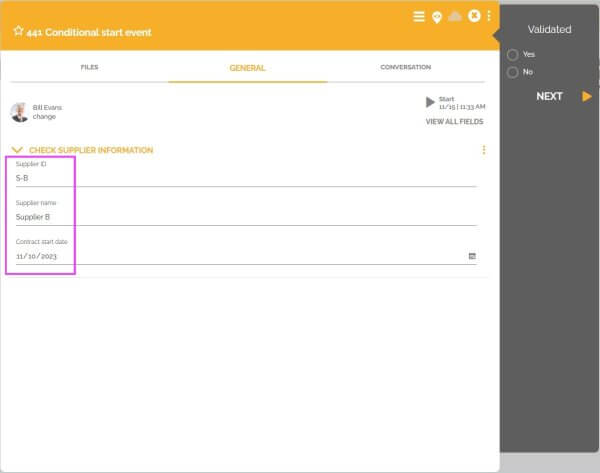This screenshot has height=473, width=600.
Task: Click the star icon beside the task title
Action: pos(18,31)
